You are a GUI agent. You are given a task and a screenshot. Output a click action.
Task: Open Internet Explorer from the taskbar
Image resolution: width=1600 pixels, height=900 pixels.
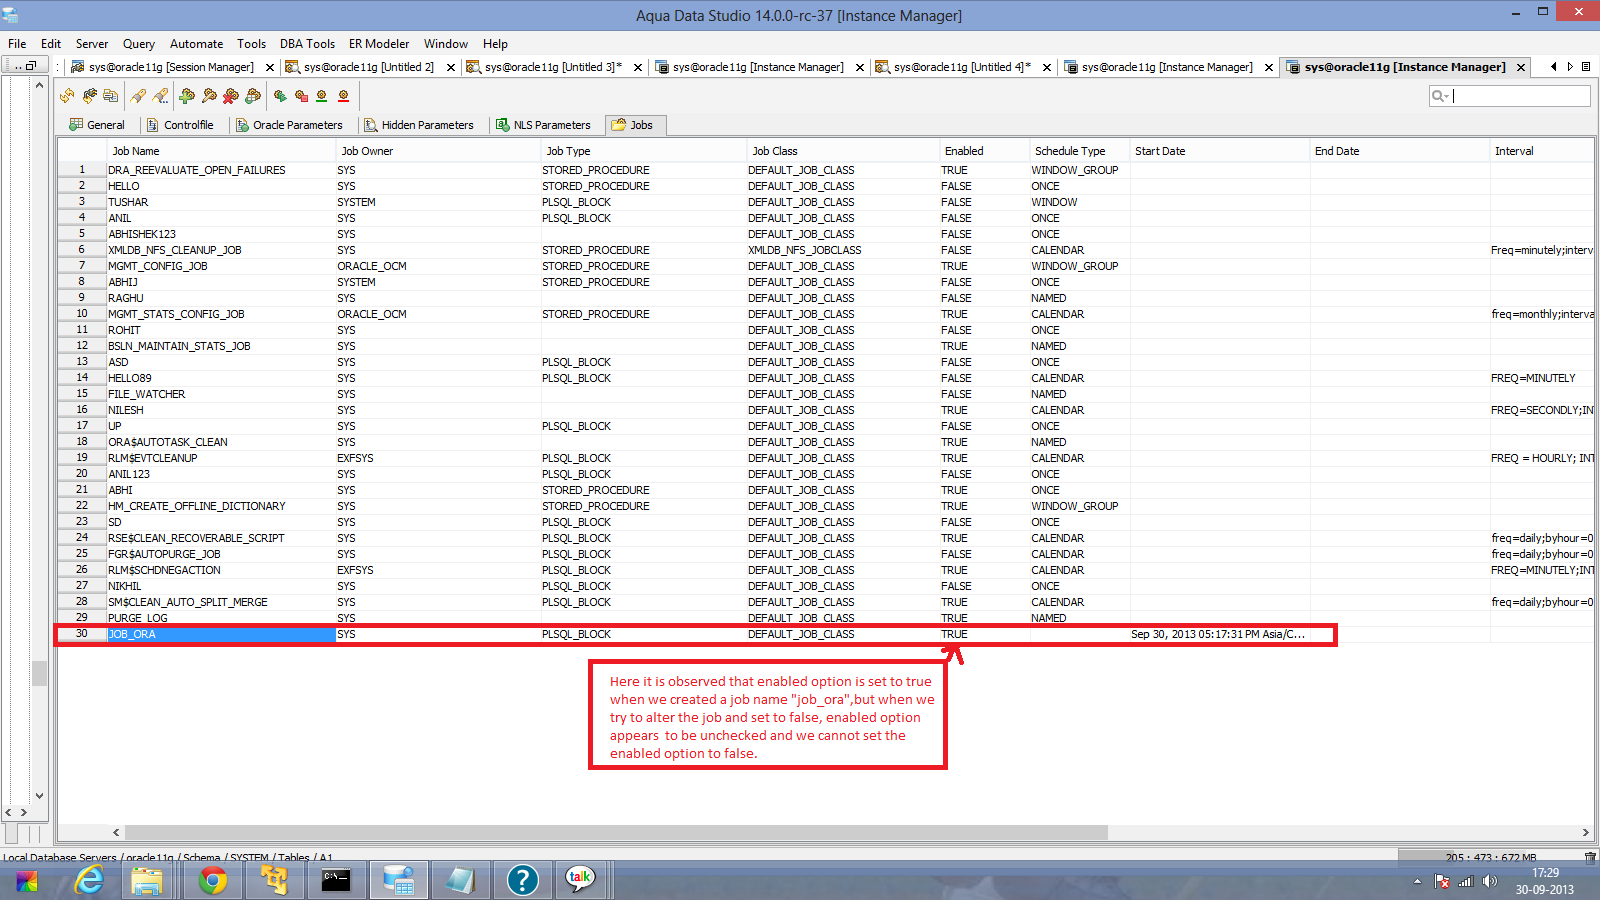pos(90,880)
